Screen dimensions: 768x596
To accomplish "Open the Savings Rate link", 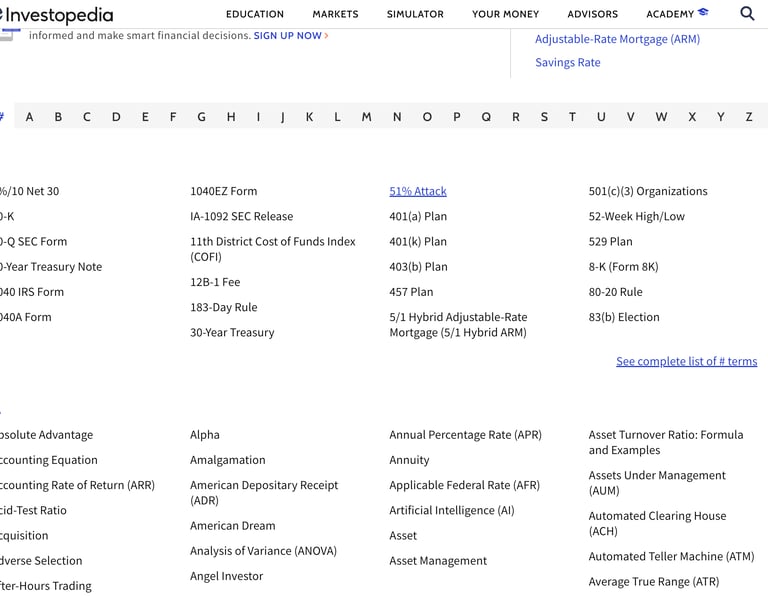I will tap(568, 63).
